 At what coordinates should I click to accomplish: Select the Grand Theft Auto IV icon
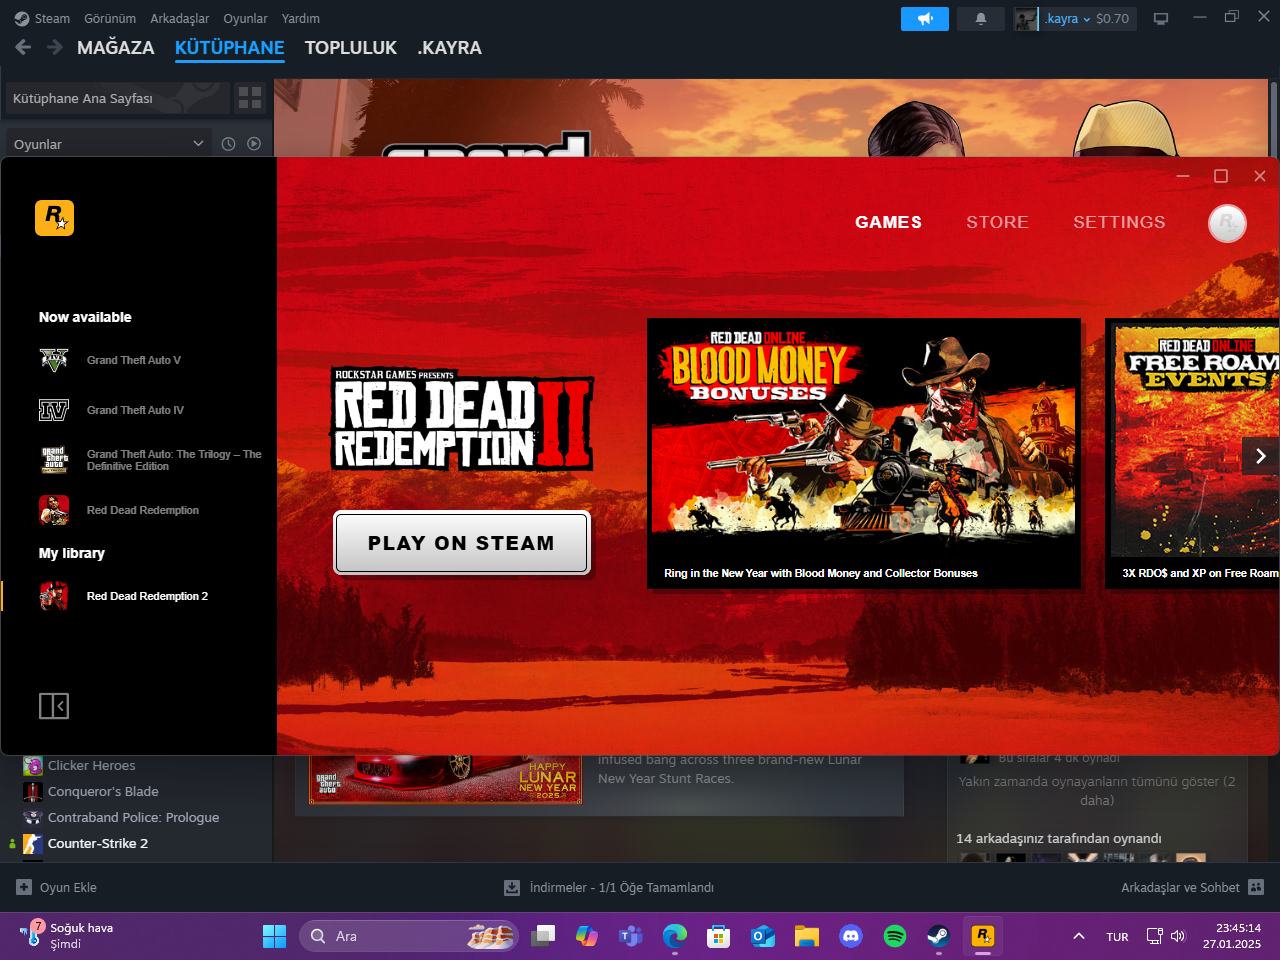(54, 410)
